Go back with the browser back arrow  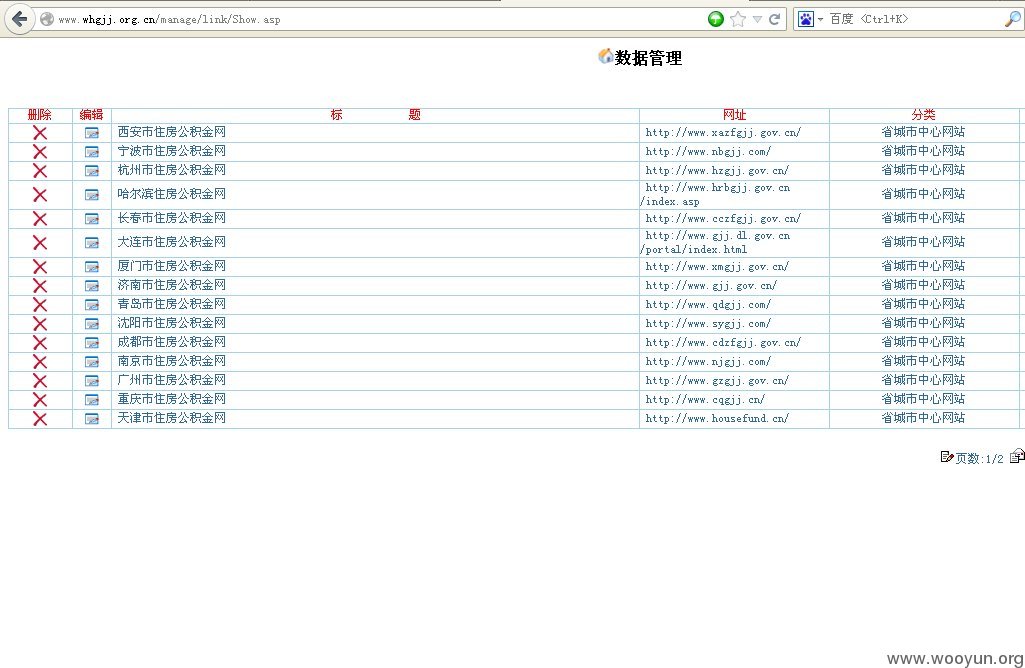tap(20, 19)
